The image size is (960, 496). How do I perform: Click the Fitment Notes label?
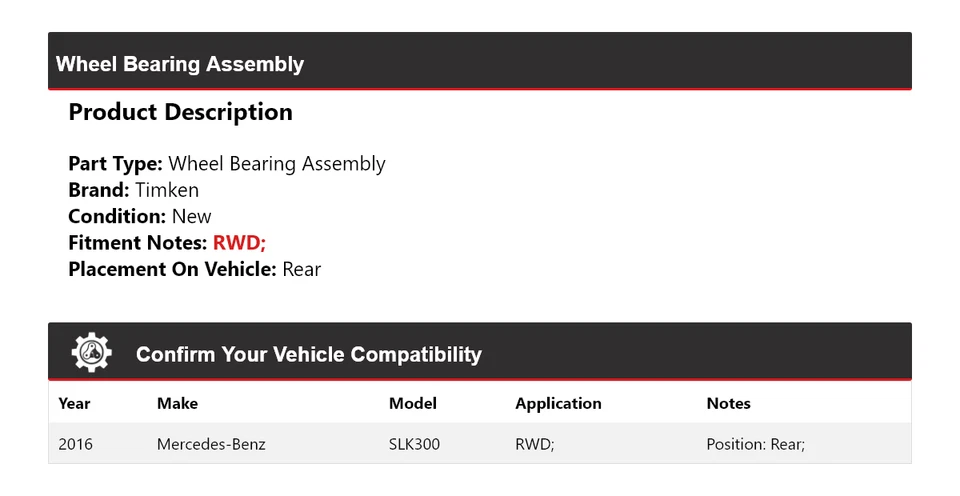click(x=138, y=243)
